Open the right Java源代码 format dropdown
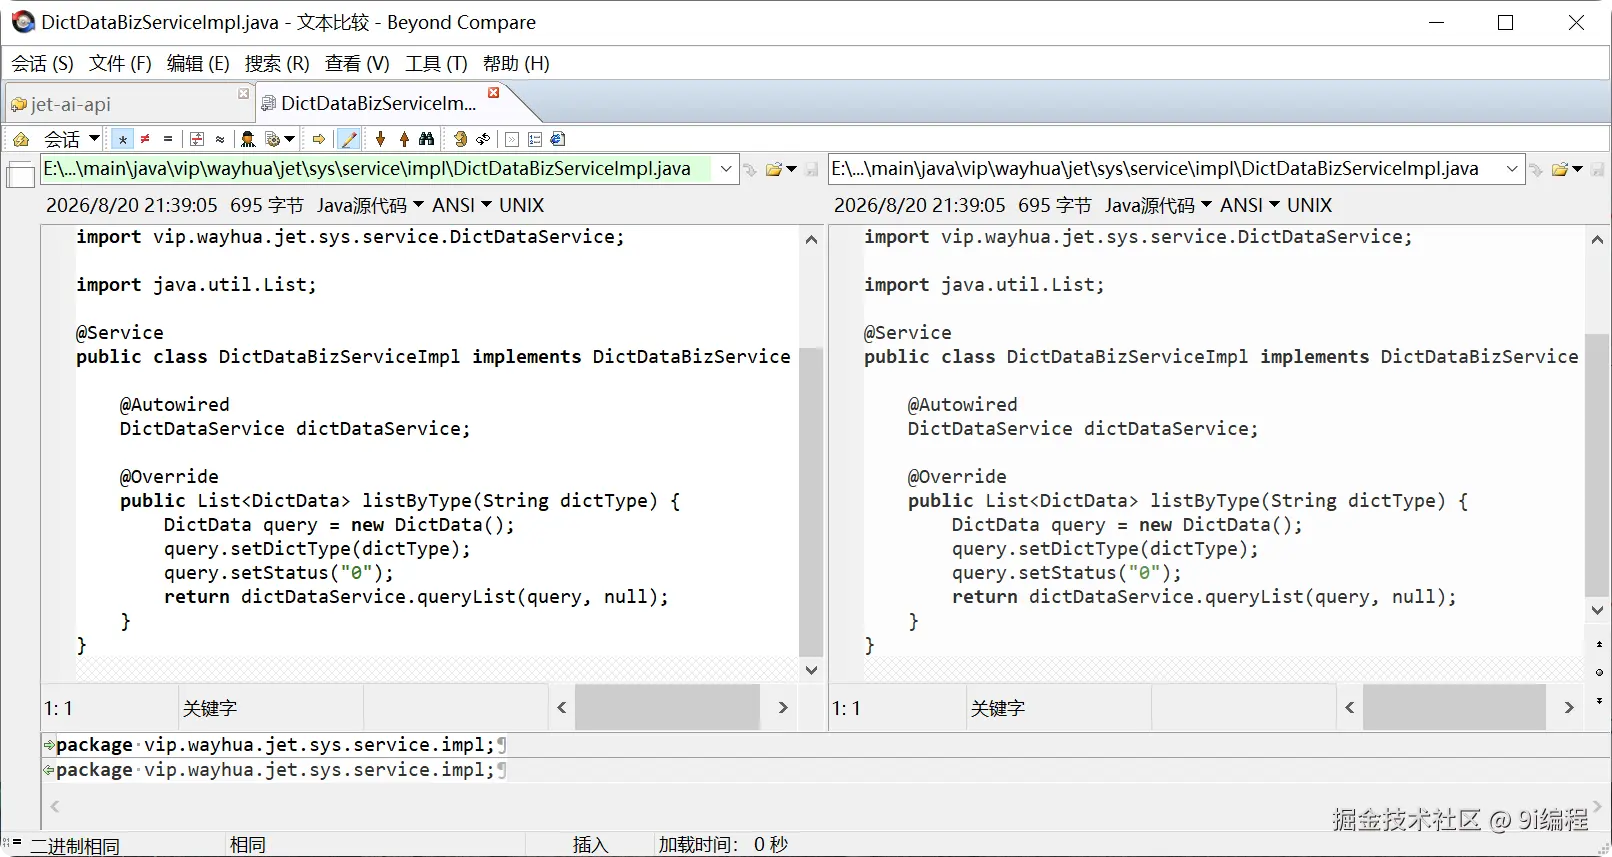The width and height of the screenshot is (1612, 857). (x=1158, y=205)
